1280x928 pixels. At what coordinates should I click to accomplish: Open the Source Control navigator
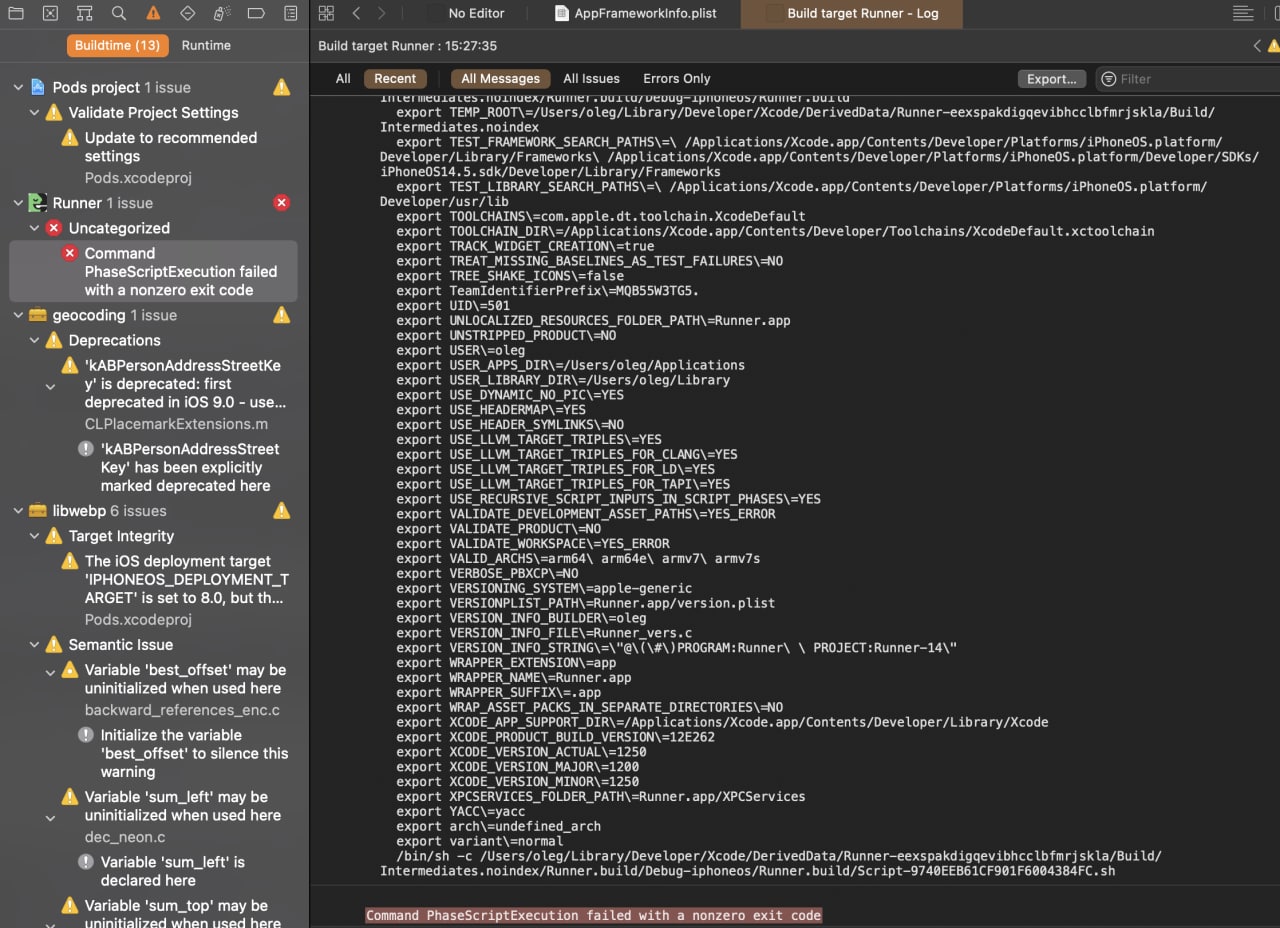tap(50, 13)
